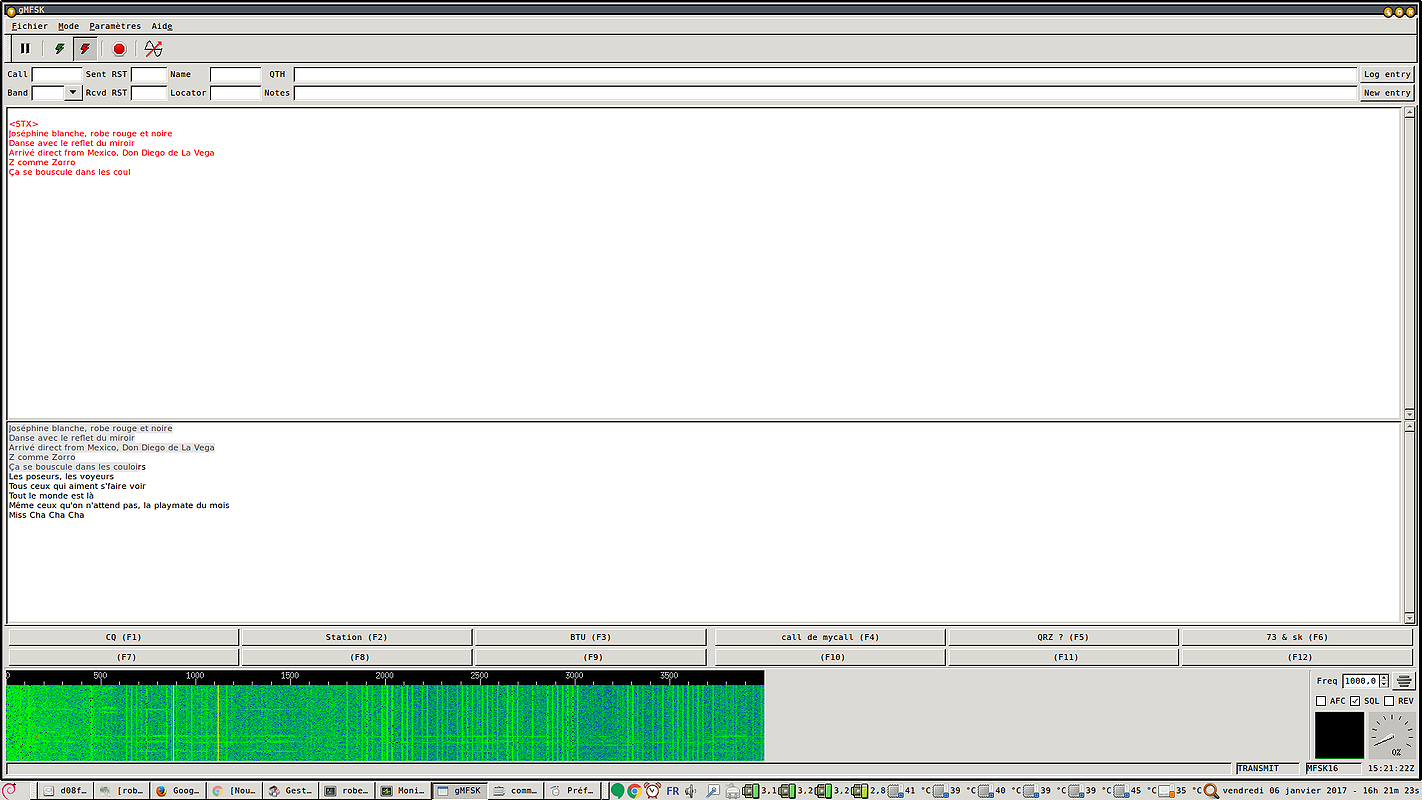This screenshot has height=800, width=1422.
Task: Increase Freq with the spinner up arrow
Action: (1384, 677)
